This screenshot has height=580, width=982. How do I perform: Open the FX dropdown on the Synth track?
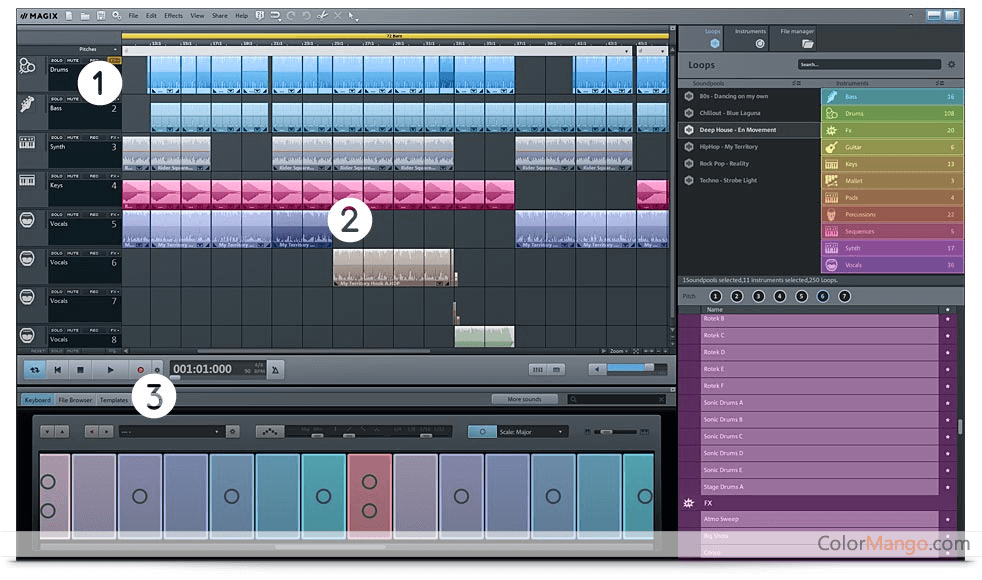pyautogui.click(x=115, y=138)
